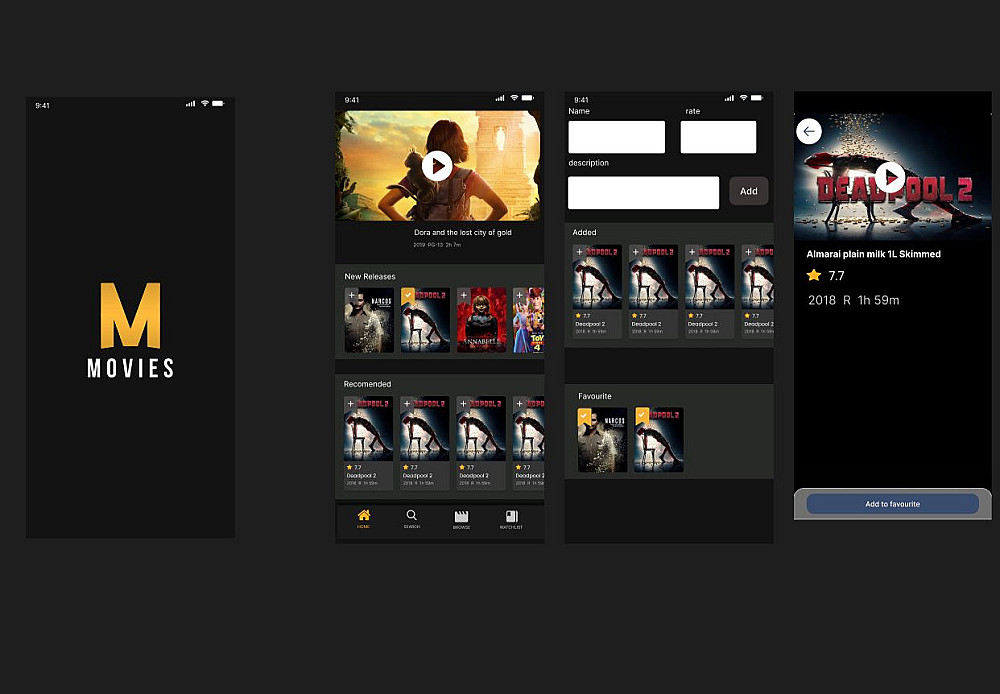Select the Browse clapperboard icon
The image size is (1000, 694).
tap(461, 516)
